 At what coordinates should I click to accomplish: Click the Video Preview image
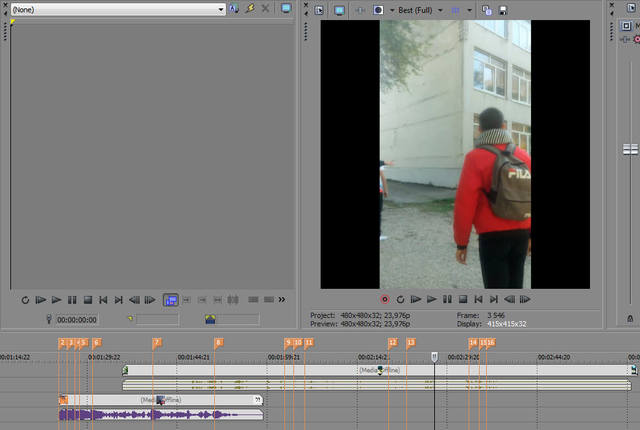pos(455,154)
